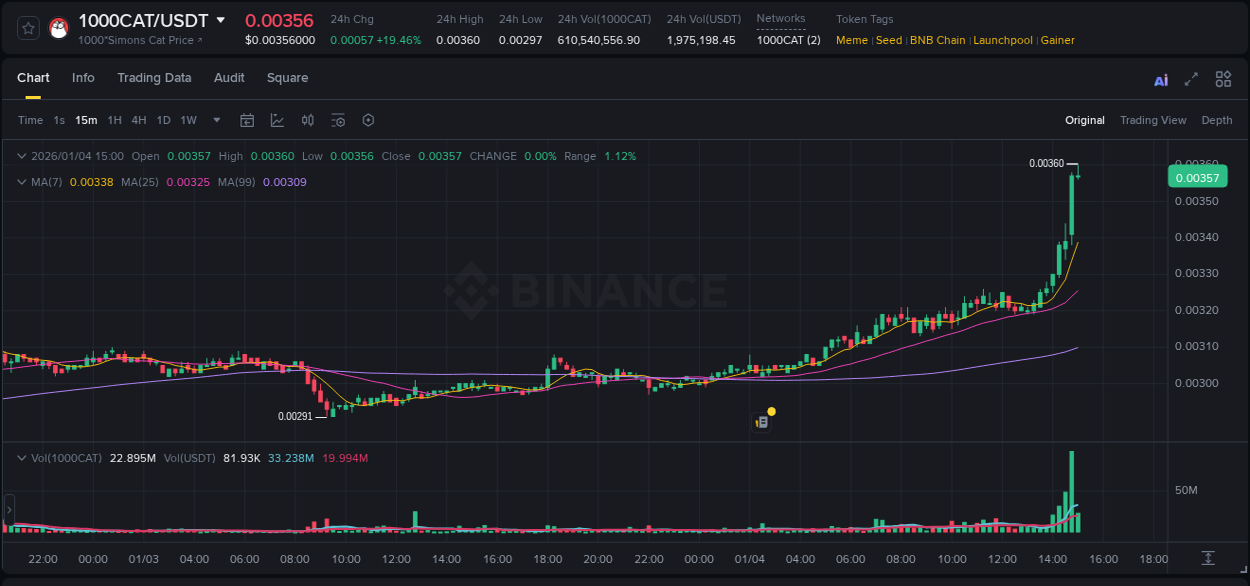The width and height of the screenshot is (1250, 586).
Task: Open the calendar date-jump tool
Action: point(247,120)
